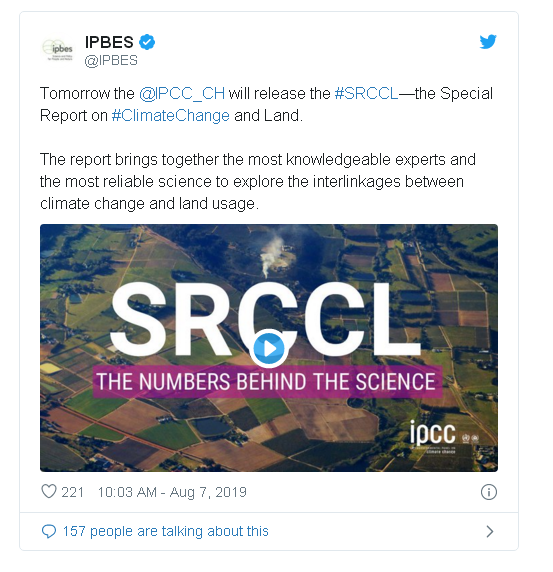553x572 pixels.
Task: Open the #SRCCL hashtag link
Action: [366, 93]
